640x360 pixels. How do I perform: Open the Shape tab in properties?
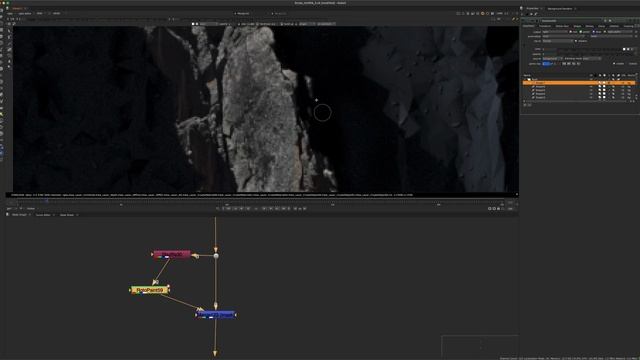point(577,26)
